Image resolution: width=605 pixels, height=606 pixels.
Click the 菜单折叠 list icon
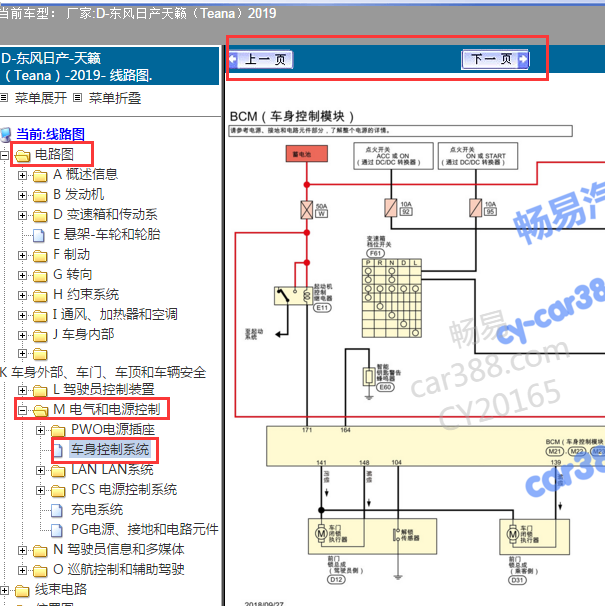[x=78, y=98]
